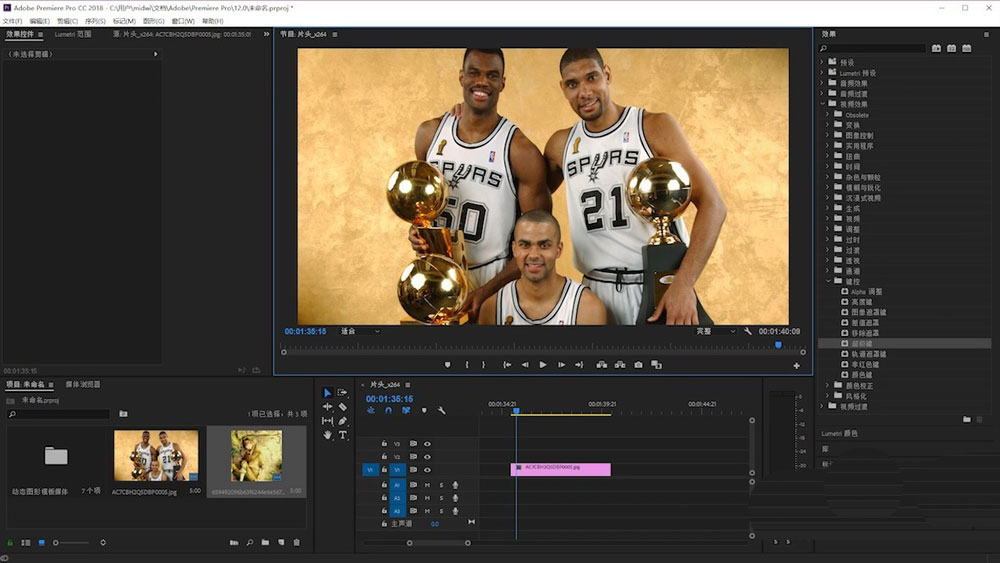Screen dimensions: 1000x563
Task: Select the Hand tool
Action: coord(327,435)
